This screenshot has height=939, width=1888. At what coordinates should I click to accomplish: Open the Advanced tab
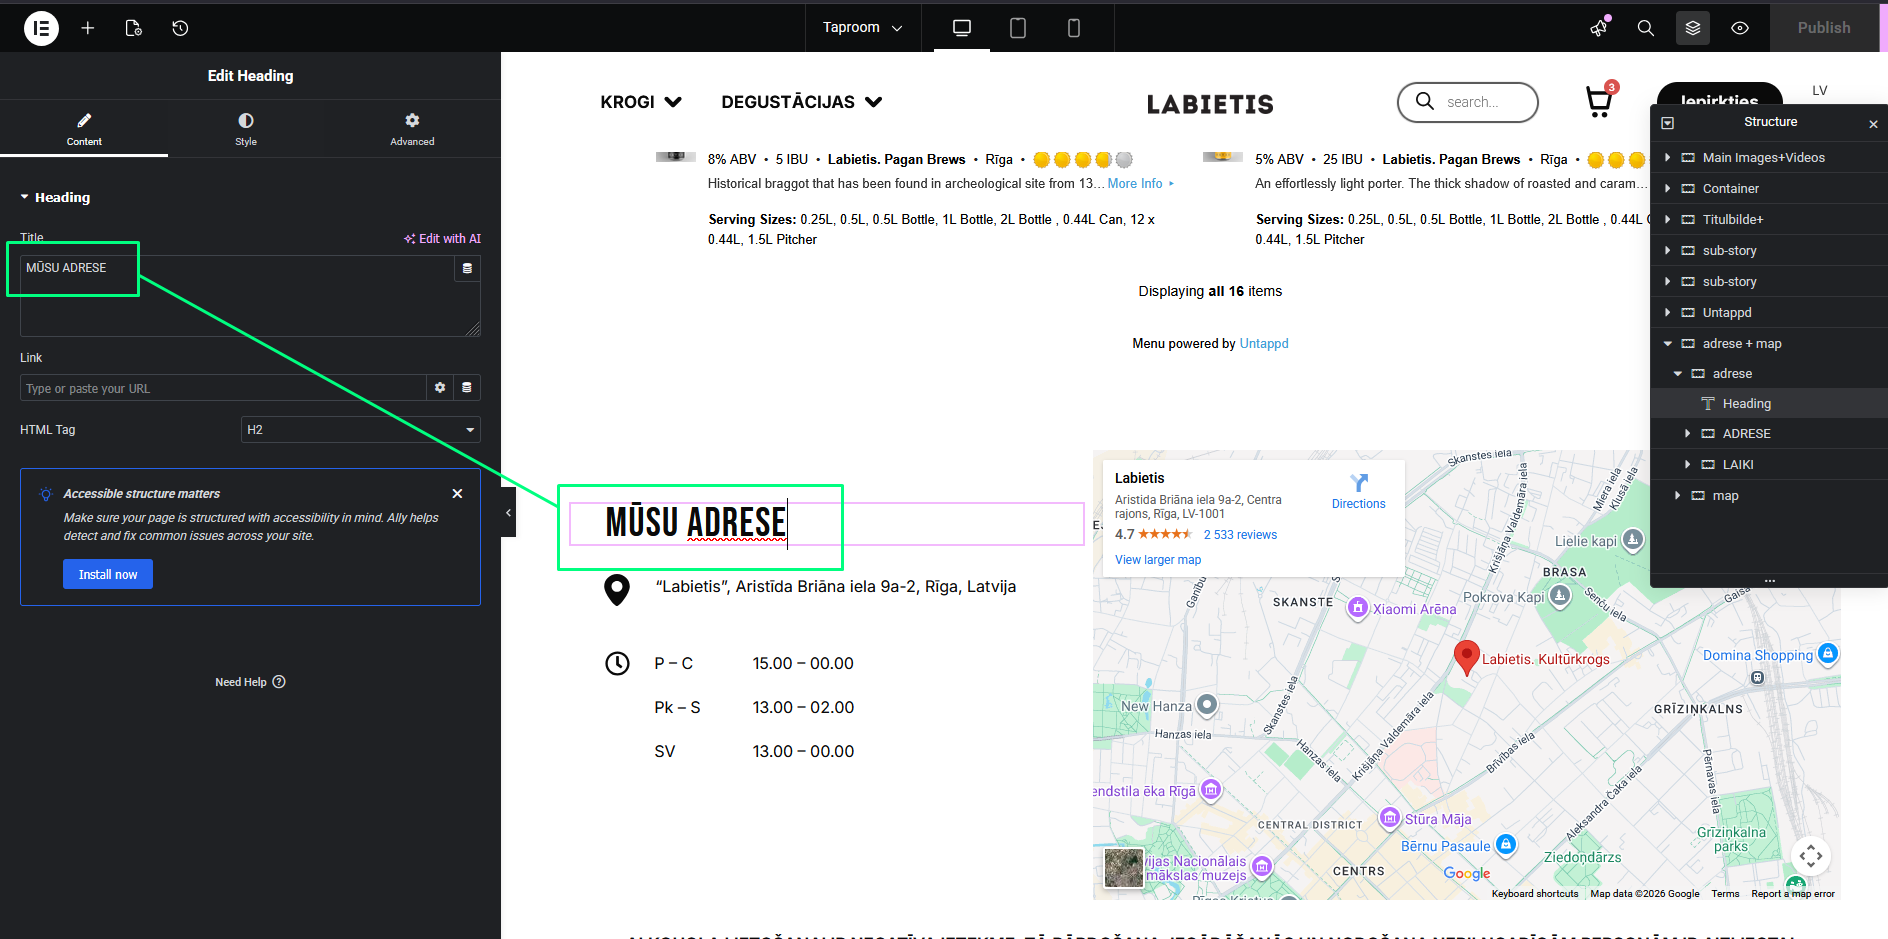pos(412,129)
